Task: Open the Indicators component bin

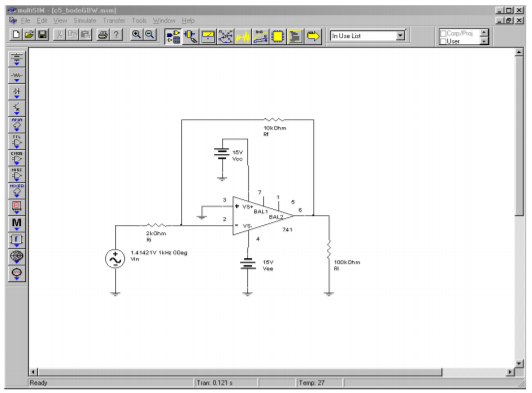Action: click(x=17, y=207)
